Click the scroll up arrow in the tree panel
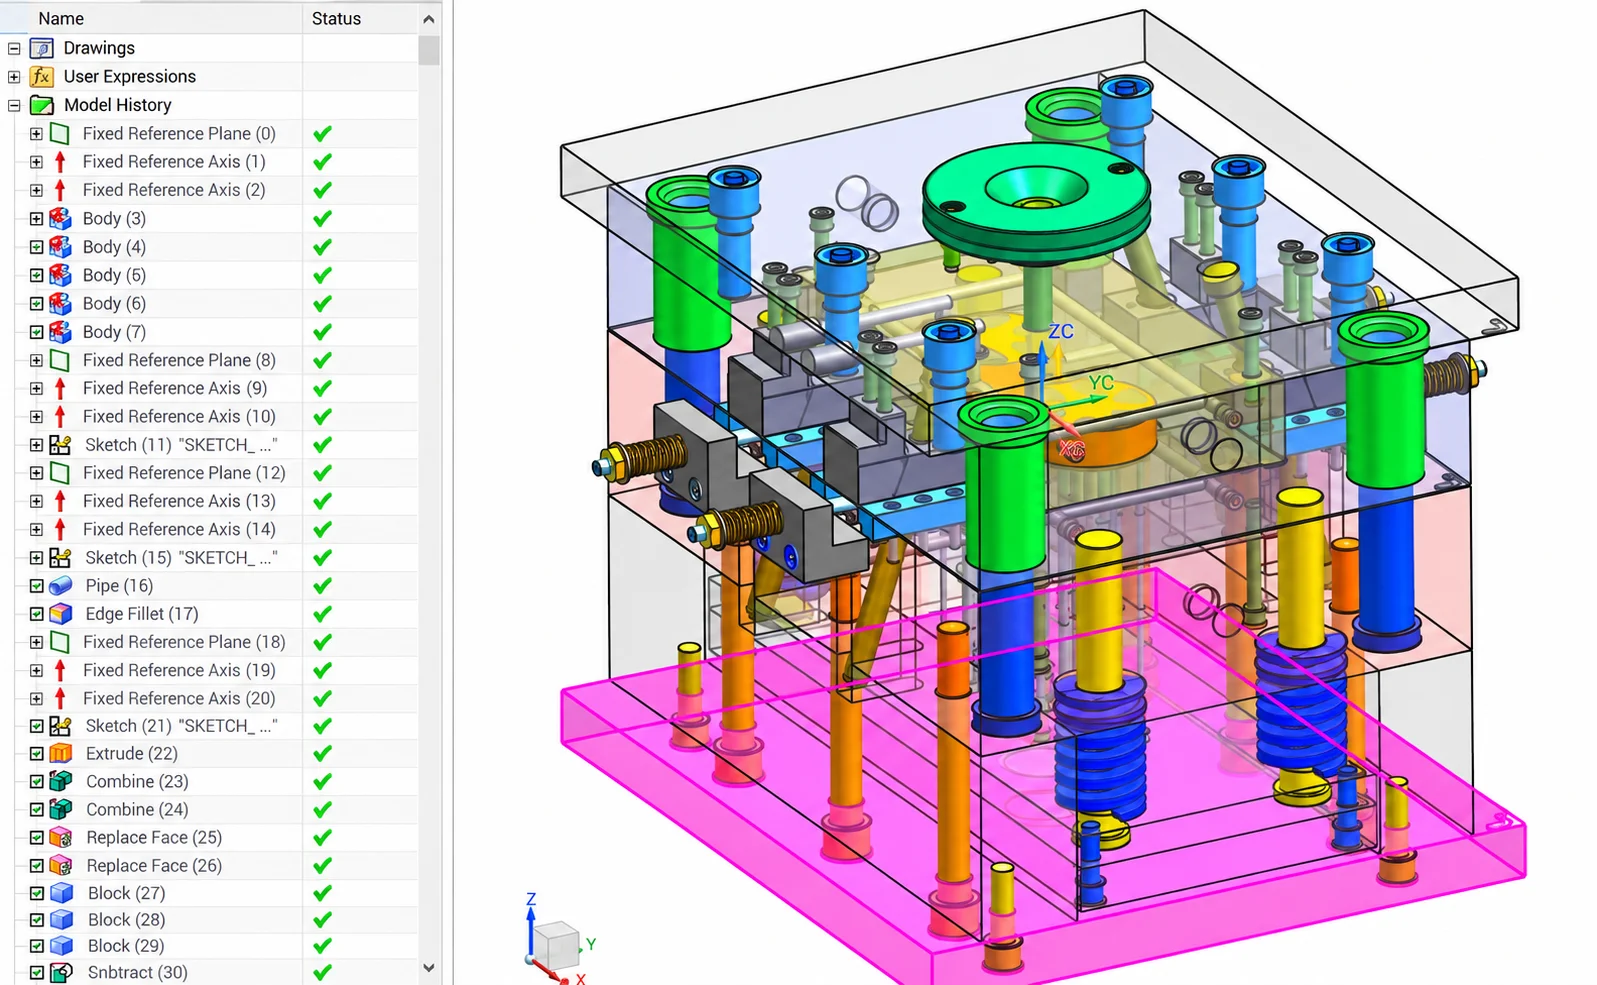 coord(429,18)
